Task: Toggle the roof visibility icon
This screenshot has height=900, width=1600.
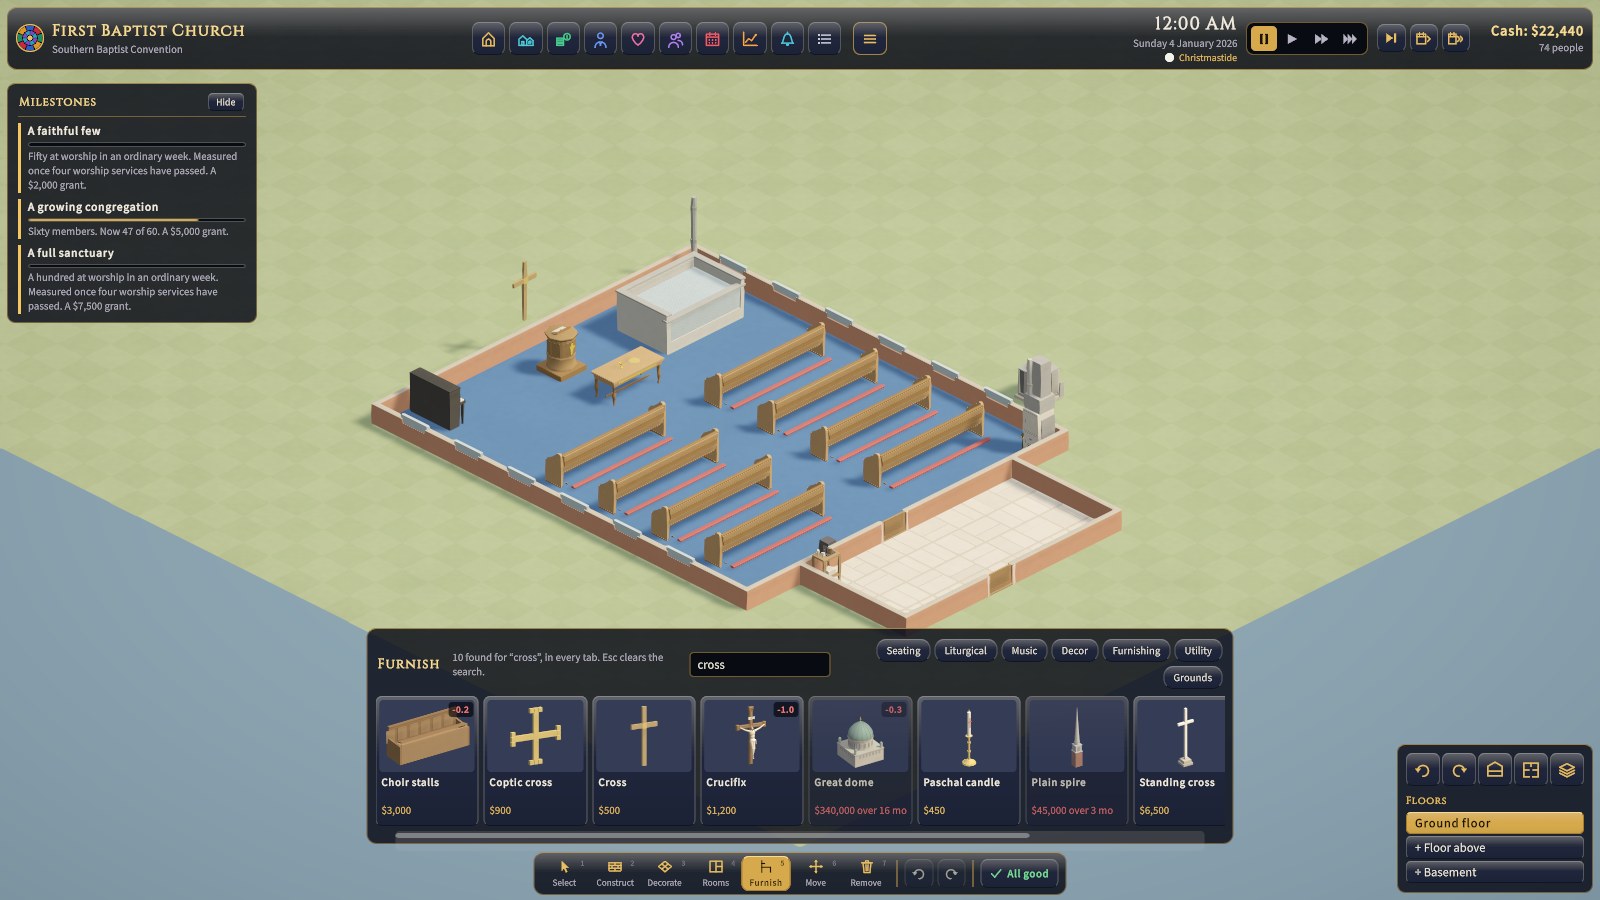Action: [x=1495, y=770]
